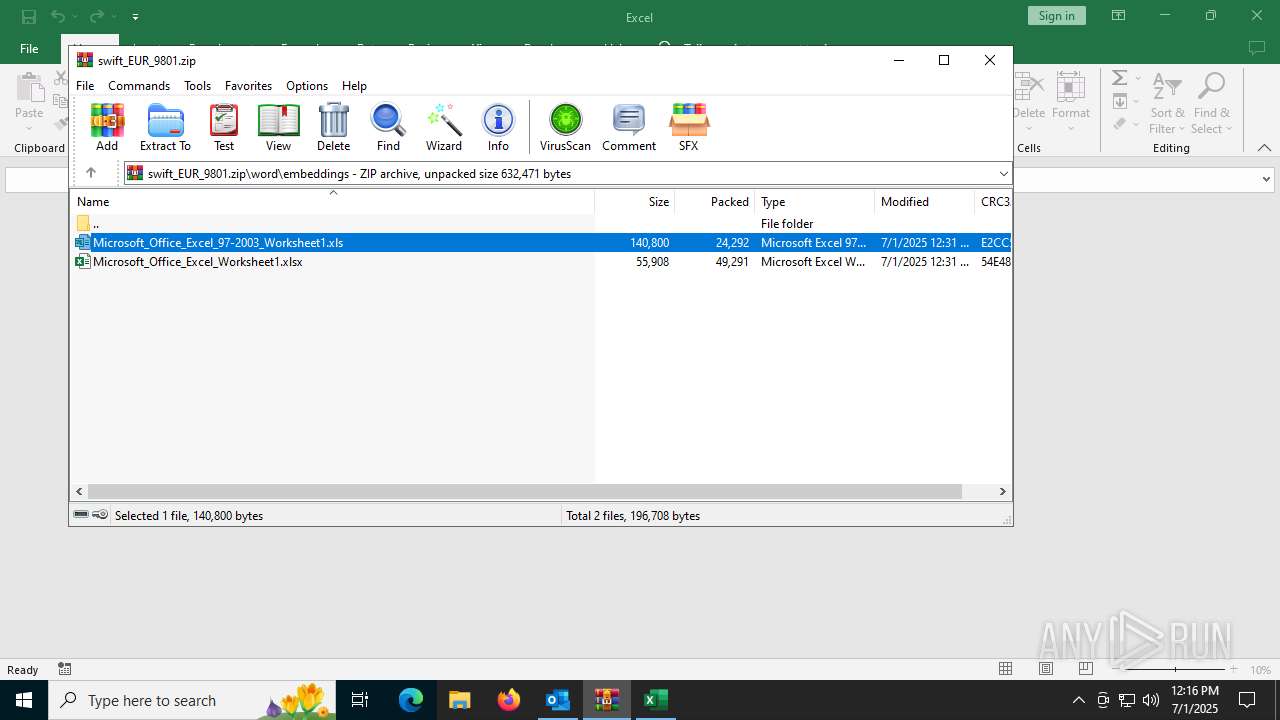Open Excel AutoSum dropdown arrow
This screenshot has height=720, width=1280.
click(x=1138, y=78)
